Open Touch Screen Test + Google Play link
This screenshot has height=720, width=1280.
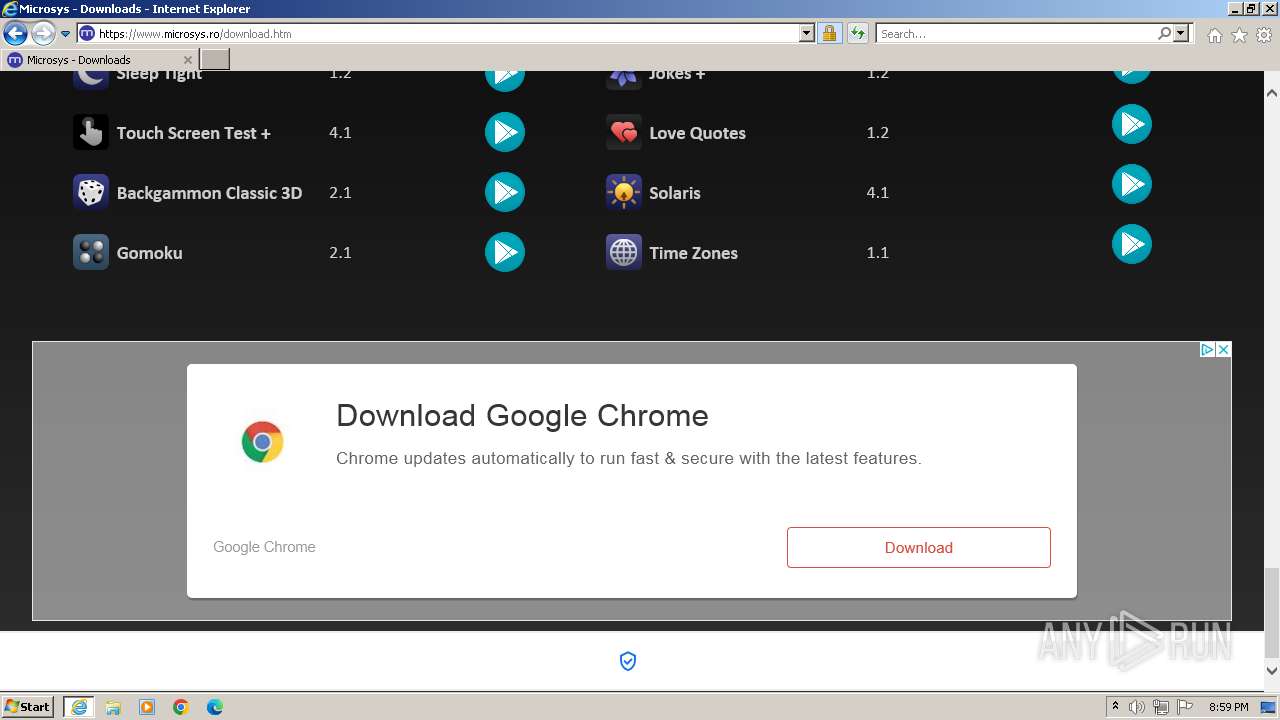pos(505,132)
